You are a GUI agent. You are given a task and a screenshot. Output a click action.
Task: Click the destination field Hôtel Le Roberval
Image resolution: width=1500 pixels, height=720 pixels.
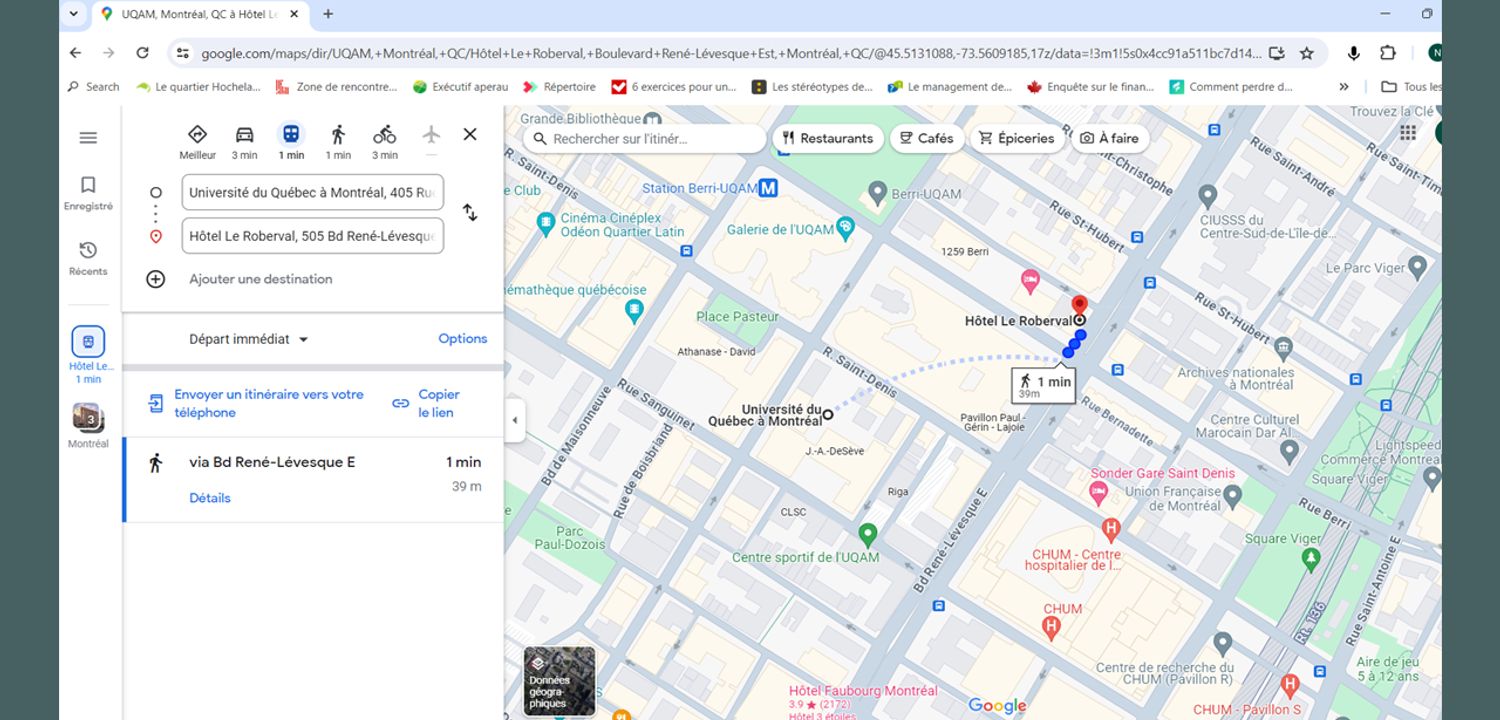pyautogui.click(x=312, y=236)
